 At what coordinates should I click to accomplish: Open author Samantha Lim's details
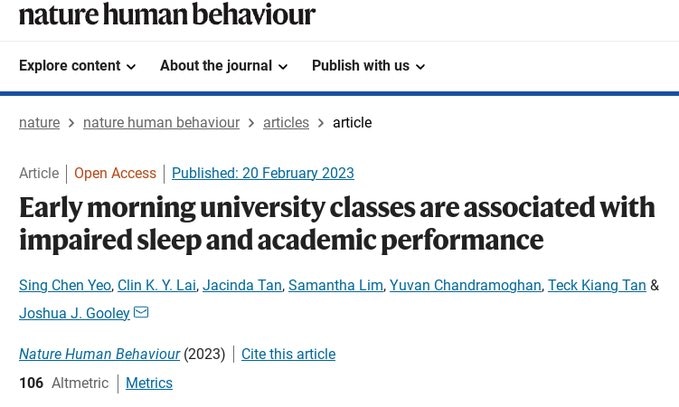click(x=335, y=285)
